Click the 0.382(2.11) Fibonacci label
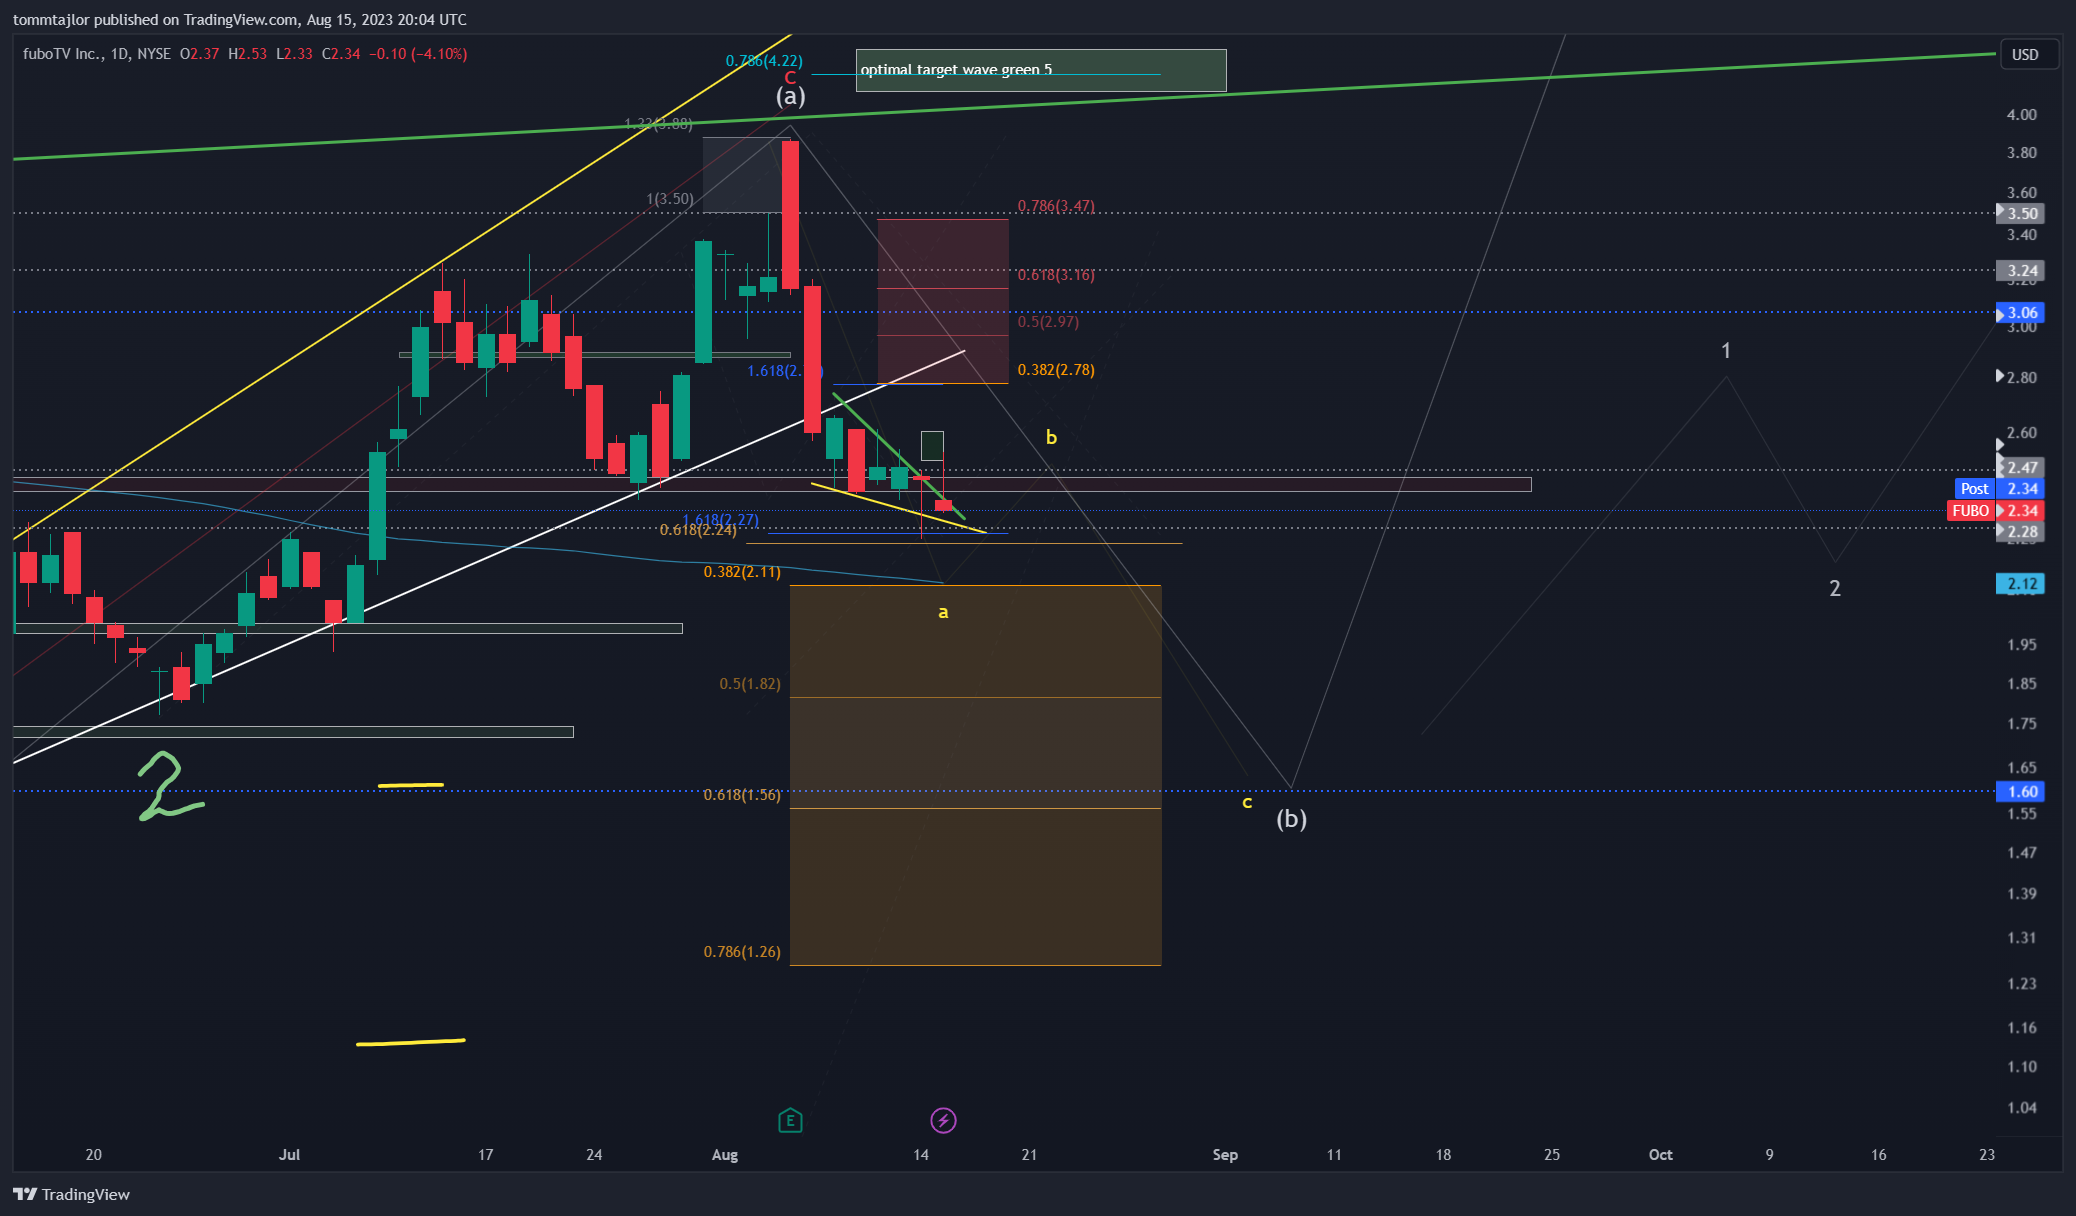The image size is (2076, 1216). [742, 572]
